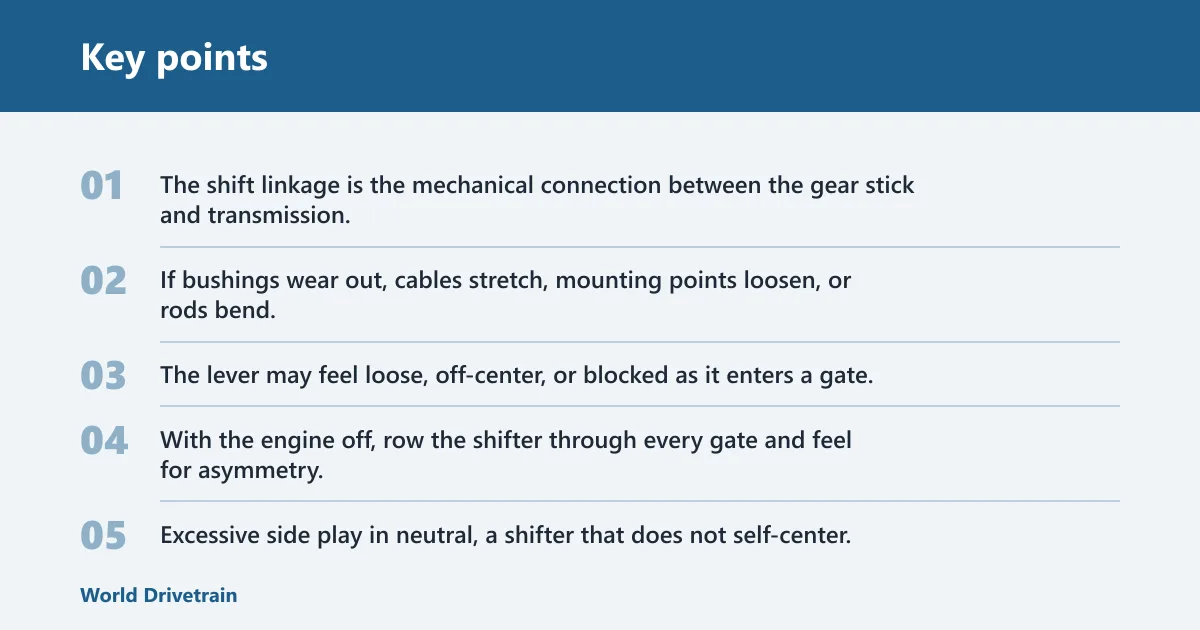This screenshot has width=1200, height=630.
Task: Select the 01 number marker
Action: pos(102,186)
